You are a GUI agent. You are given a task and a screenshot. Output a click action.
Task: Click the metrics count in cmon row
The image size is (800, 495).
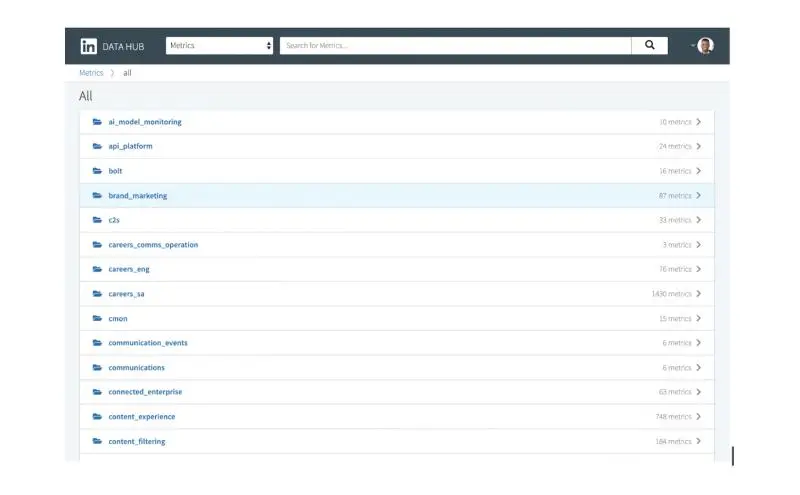pyautogui.click(x=675, y=318)
